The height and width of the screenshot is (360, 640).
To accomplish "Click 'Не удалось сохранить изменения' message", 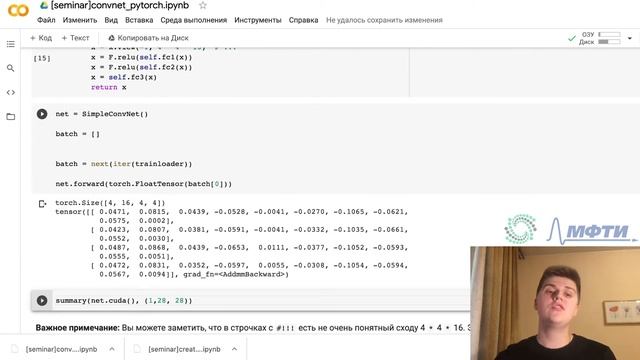I will 384,20.
